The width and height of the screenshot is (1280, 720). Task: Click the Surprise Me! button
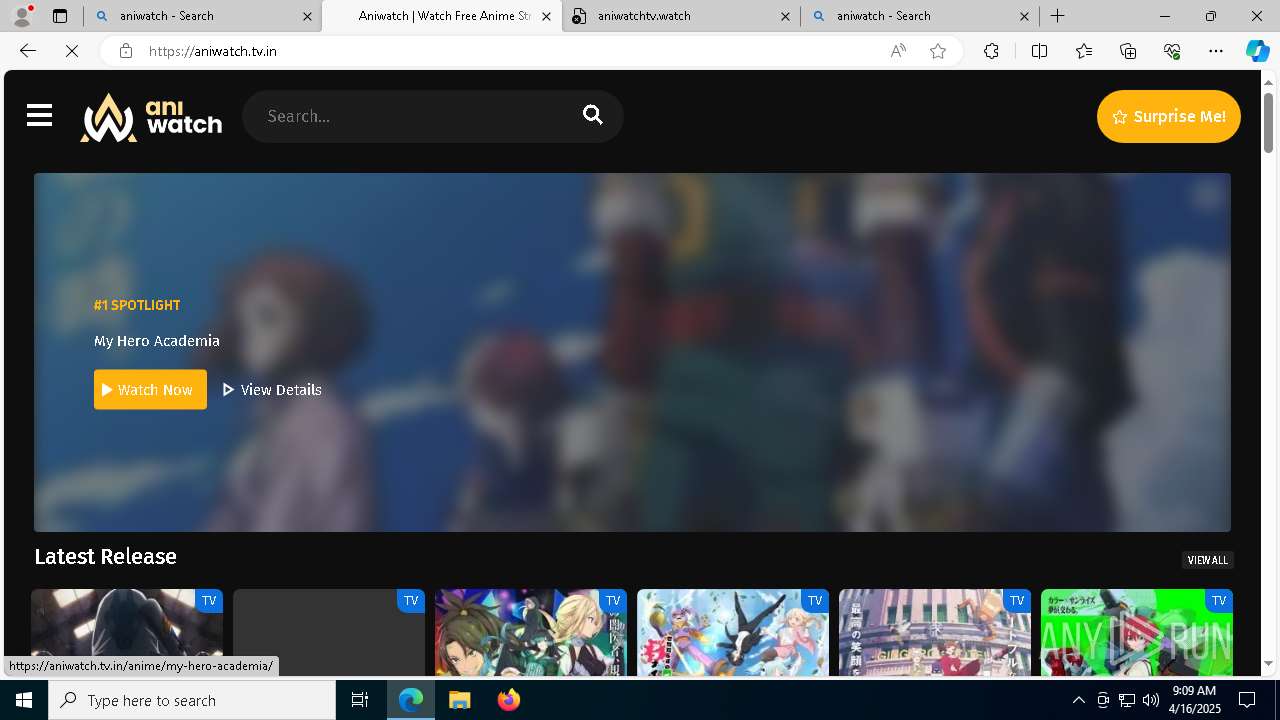point(1168,117)
